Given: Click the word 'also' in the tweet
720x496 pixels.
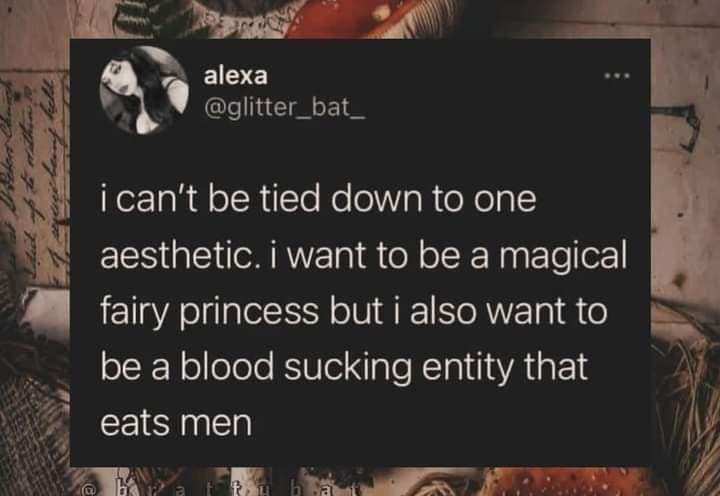Looking at the screenshot, I should tap(468, 312).
